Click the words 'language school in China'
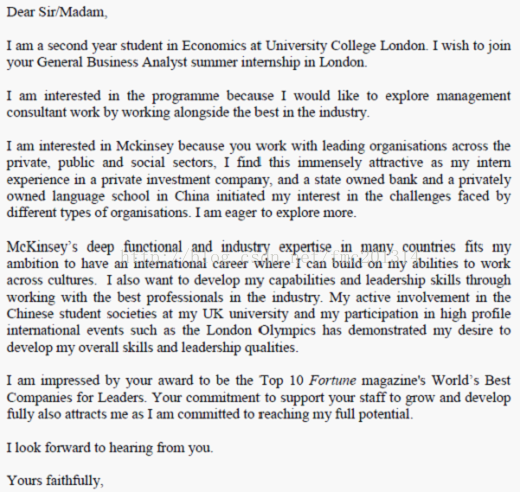The height and width of the screenshot is (493, 521). (x=131, y=196)
